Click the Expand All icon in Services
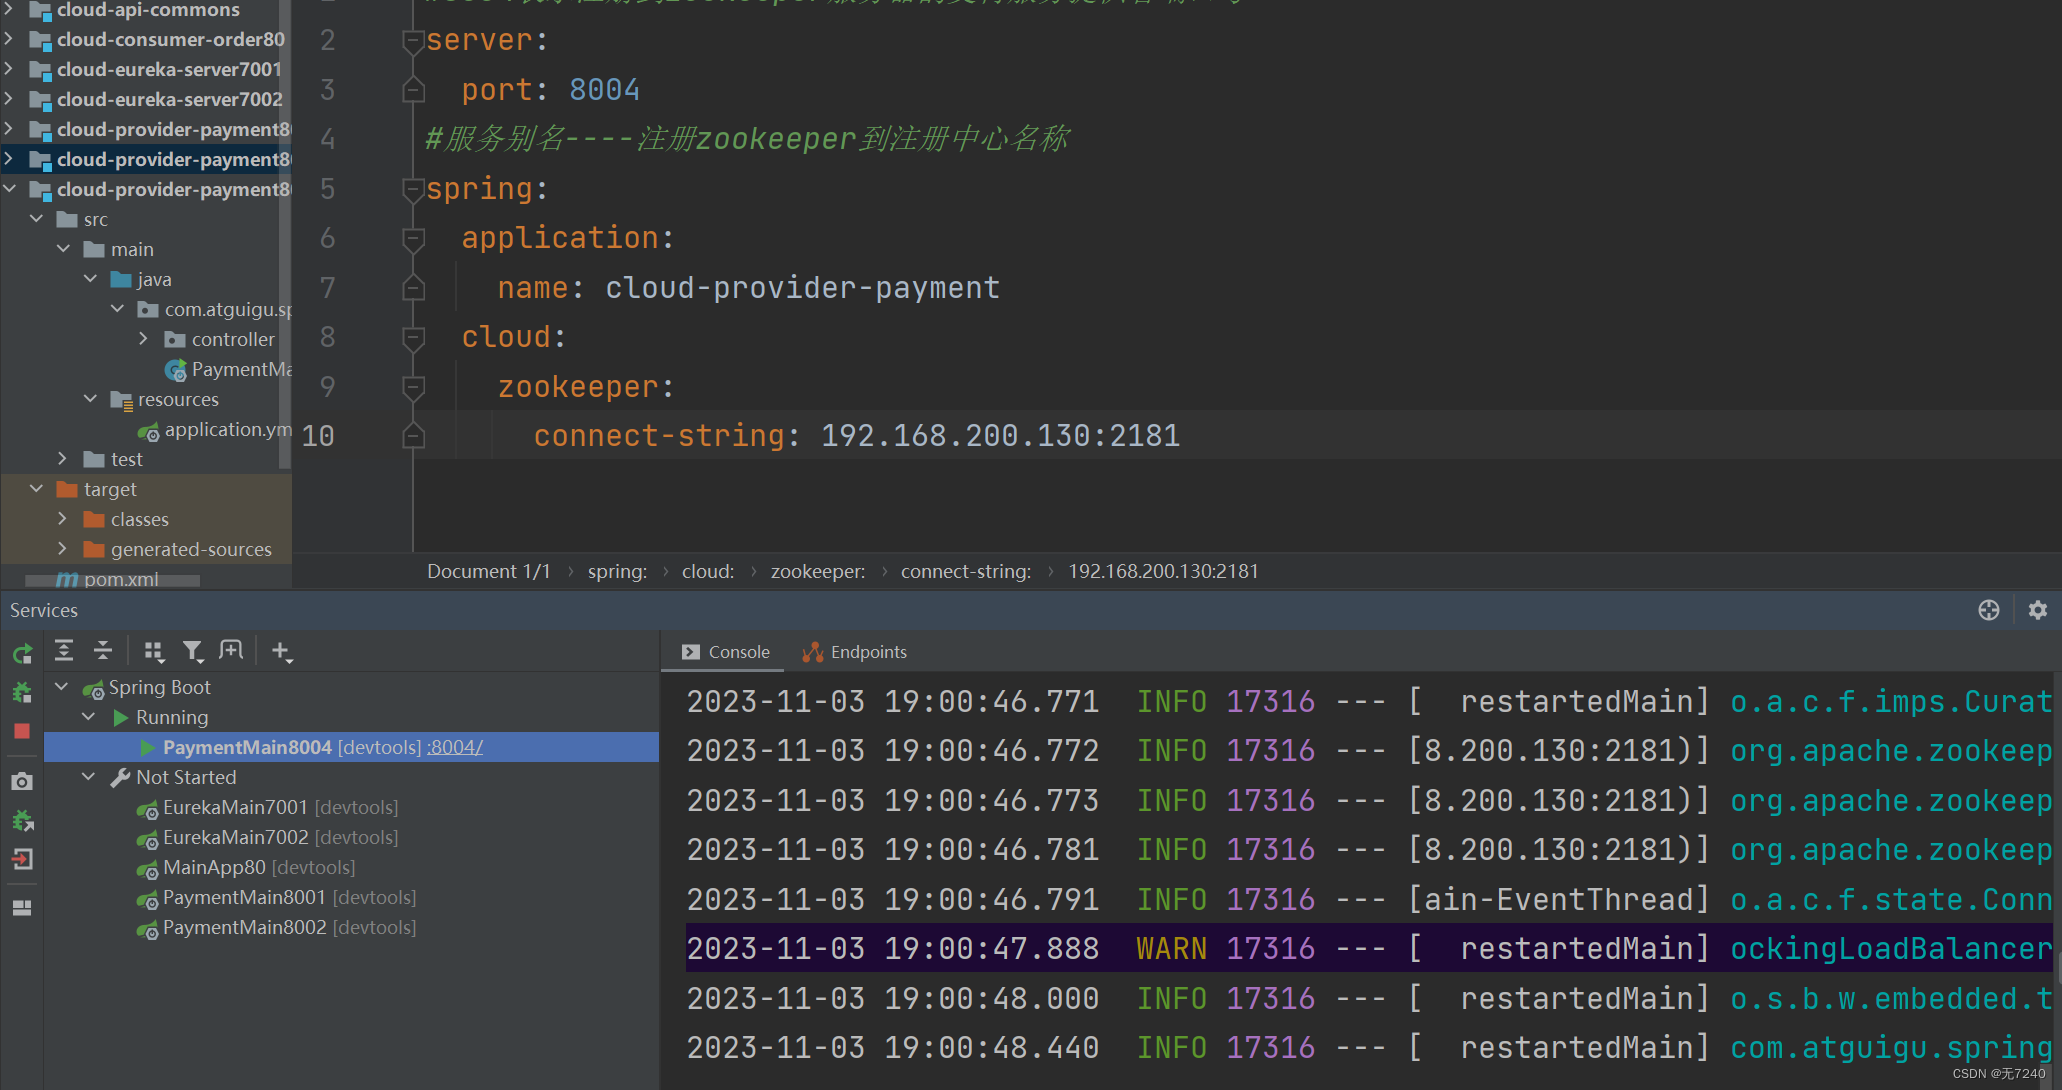Viewport: 2062px width, 1090px height. 64,651
